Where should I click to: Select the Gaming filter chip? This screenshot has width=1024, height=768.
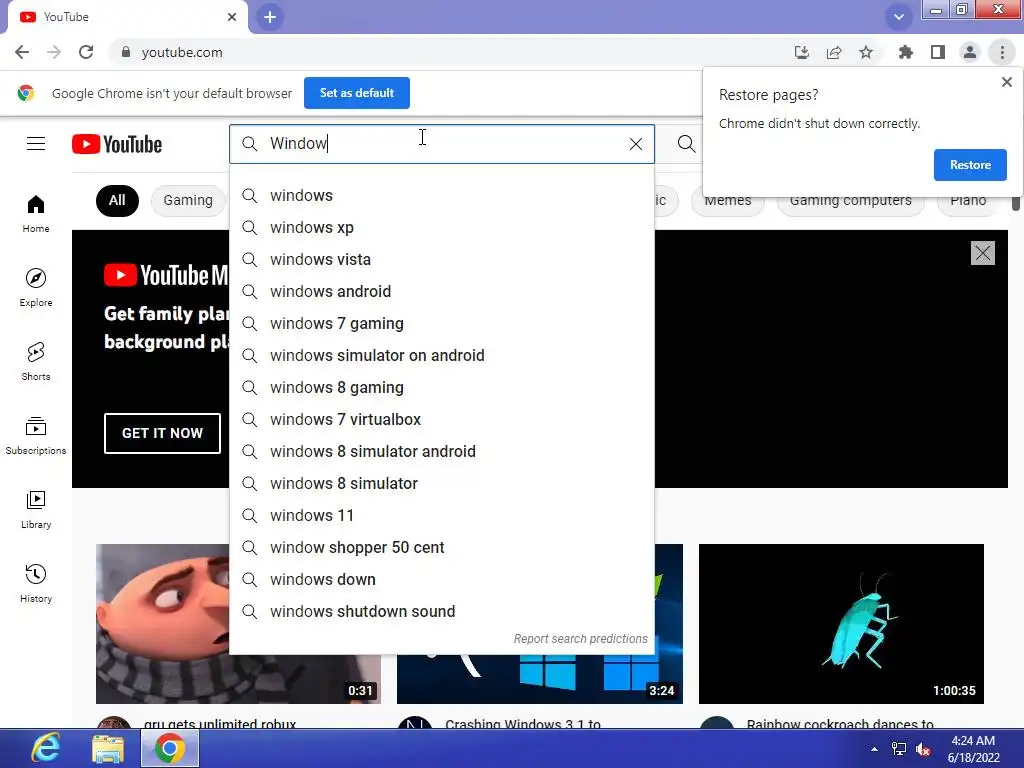click(188, 200)
